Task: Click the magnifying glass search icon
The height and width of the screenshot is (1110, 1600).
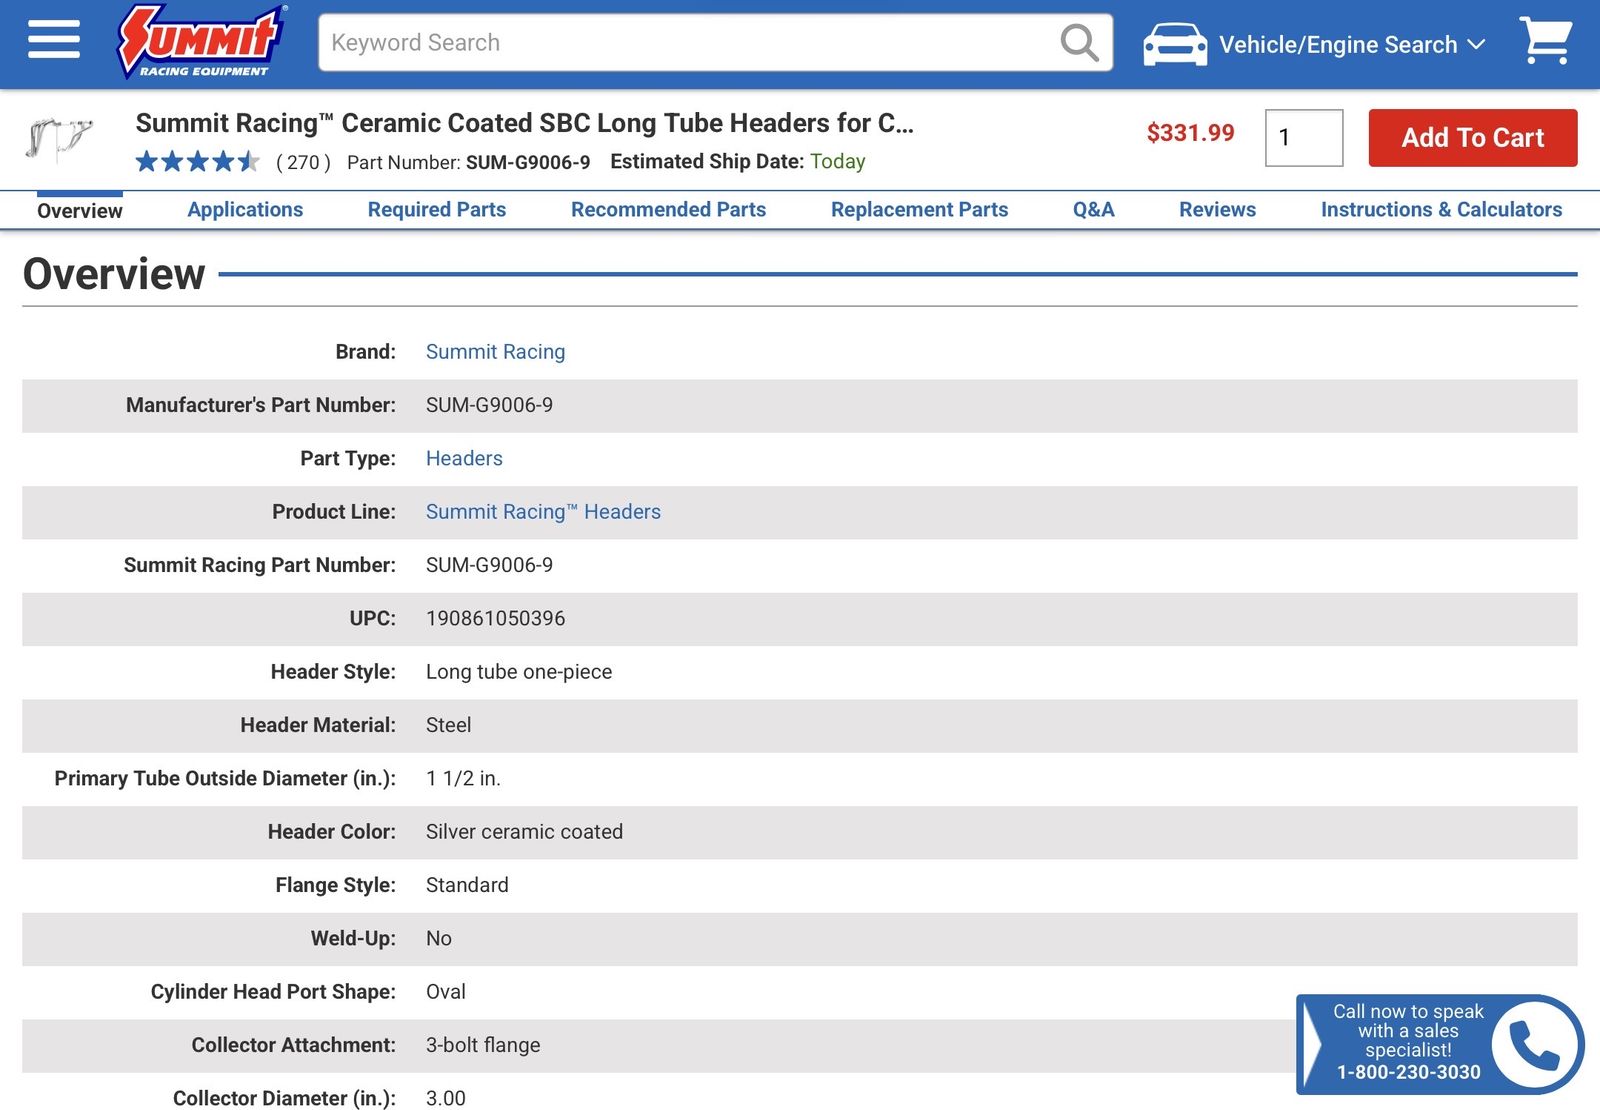Action: pyautogui.click(x=1078, y=43)
